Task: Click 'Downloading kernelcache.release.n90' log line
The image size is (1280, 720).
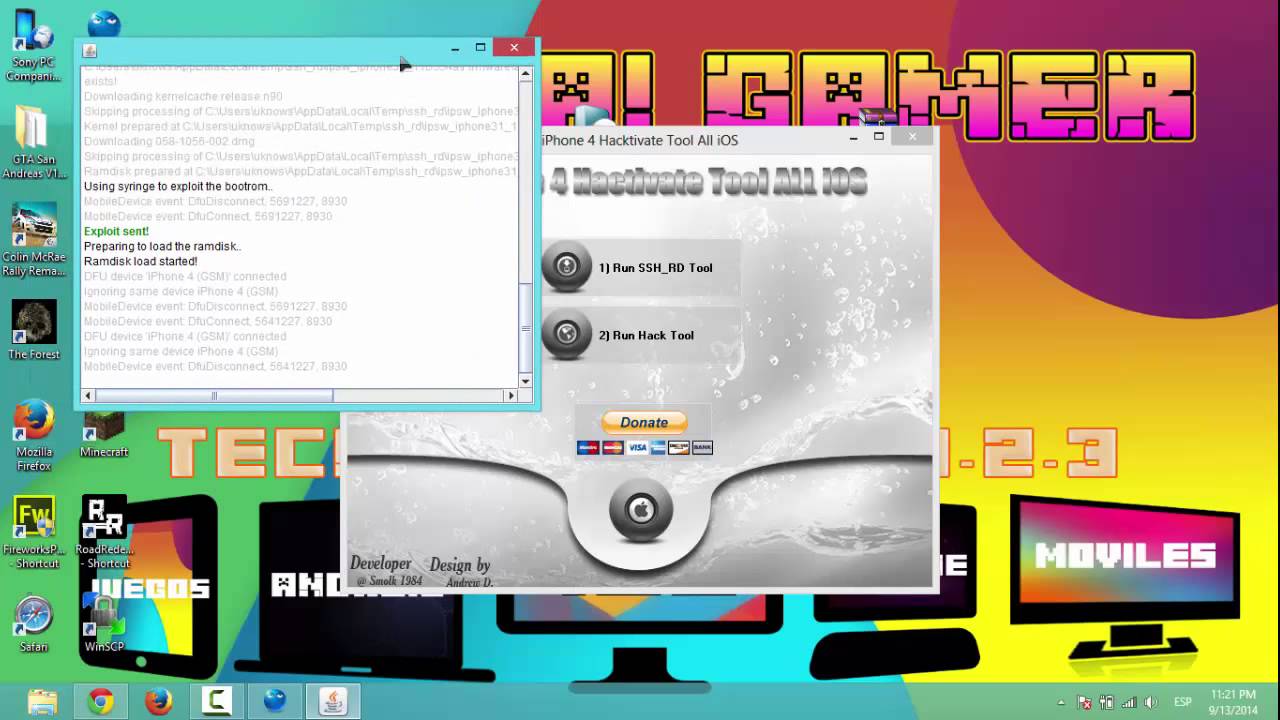Action: (x=183, y=97)
